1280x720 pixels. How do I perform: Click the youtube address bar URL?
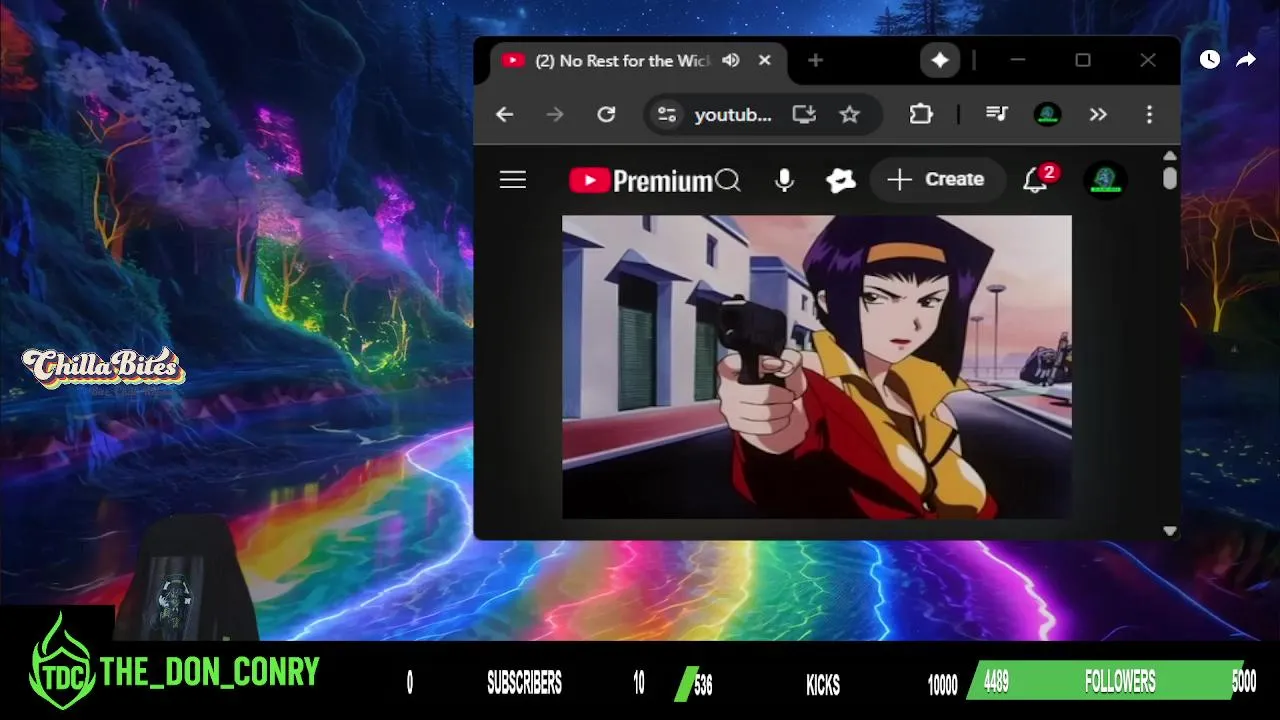click(733, 115)
